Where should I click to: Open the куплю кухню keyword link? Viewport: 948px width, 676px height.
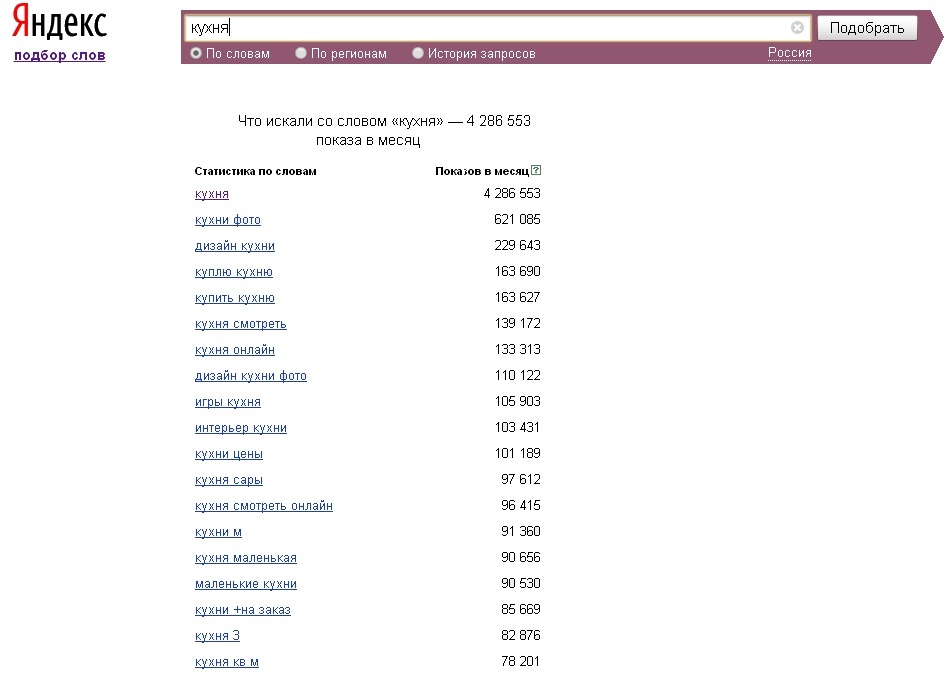point(234,272)
